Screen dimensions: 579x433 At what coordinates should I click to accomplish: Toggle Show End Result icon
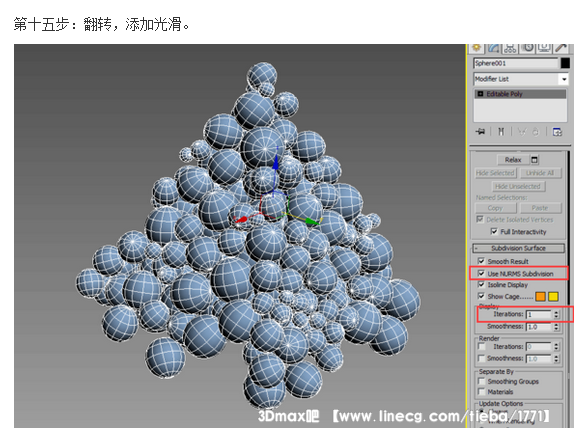tap(501, 131)
